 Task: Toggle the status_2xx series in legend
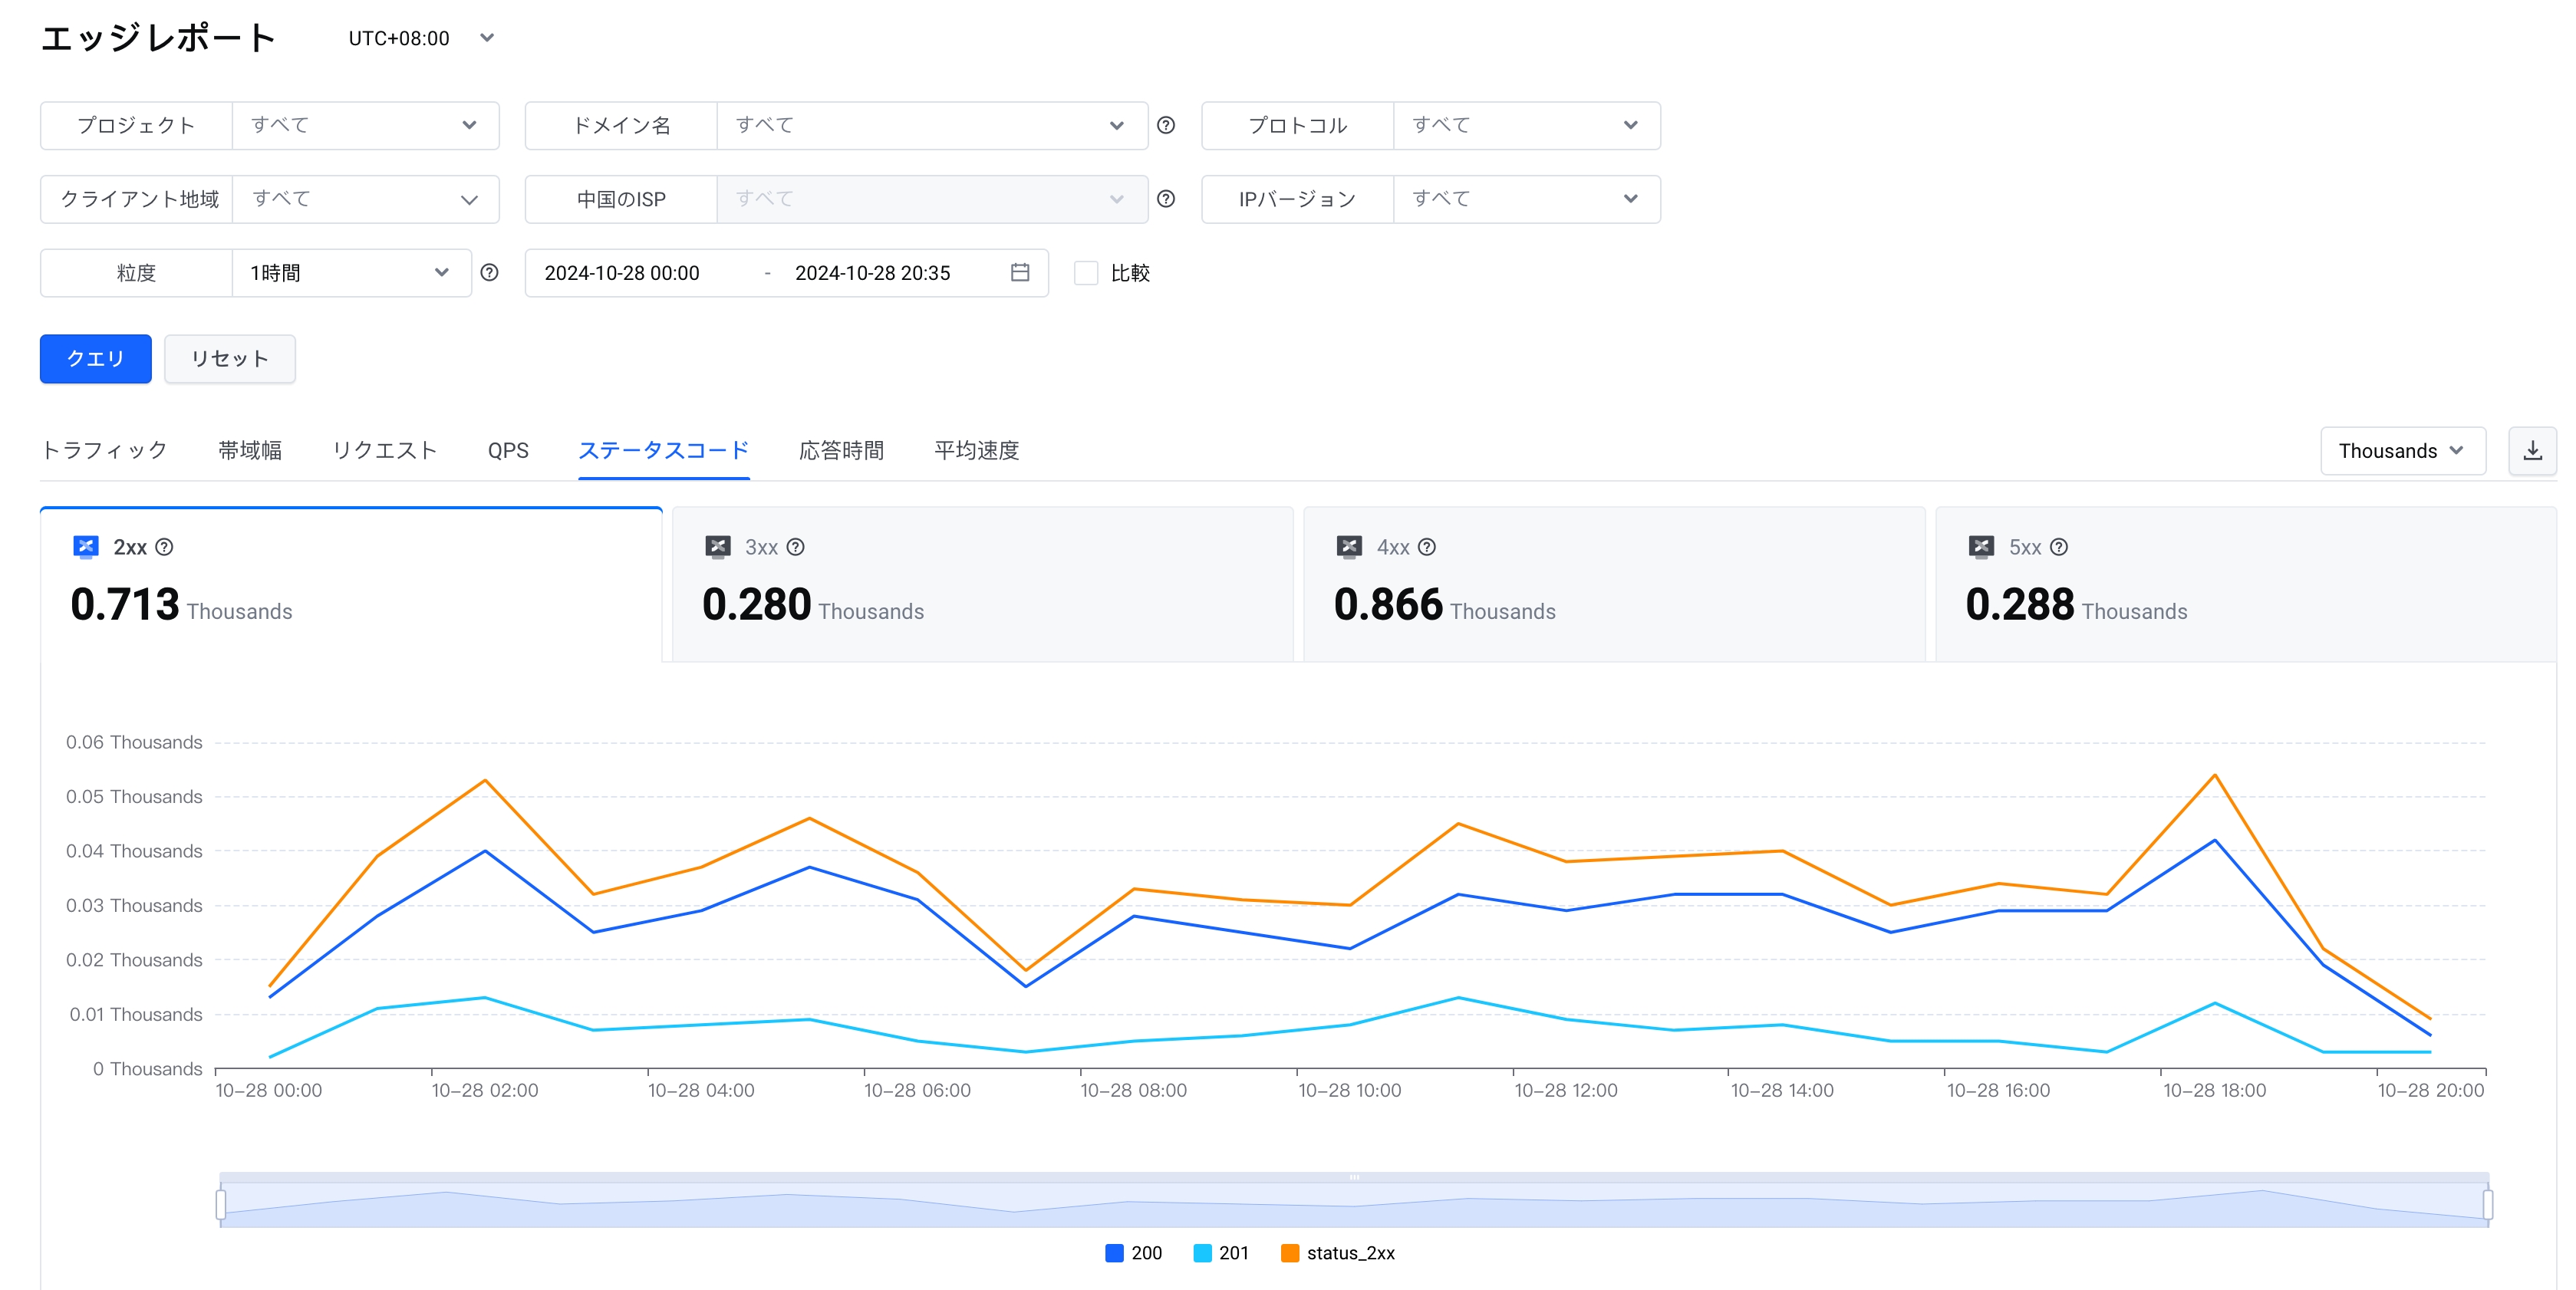click(1338, 1253)
